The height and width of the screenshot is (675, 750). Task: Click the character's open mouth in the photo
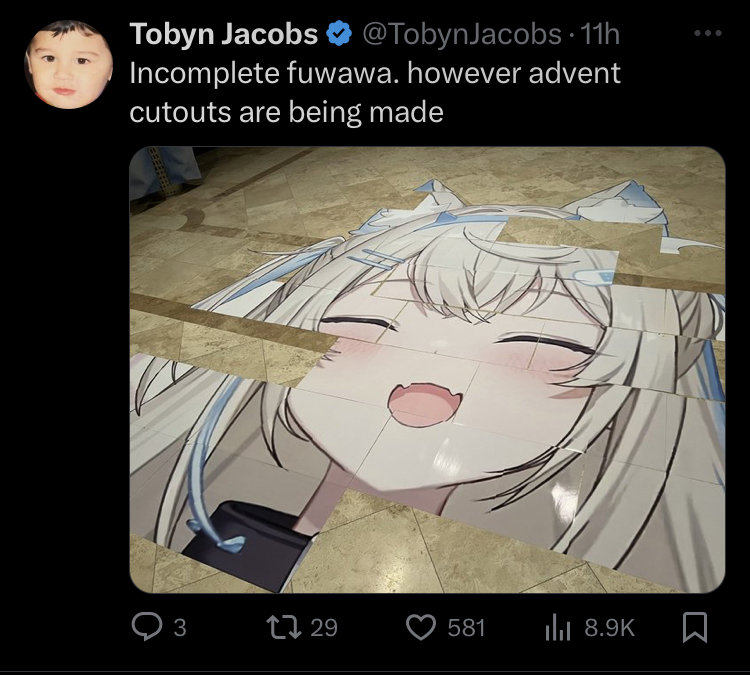[425, 404]
